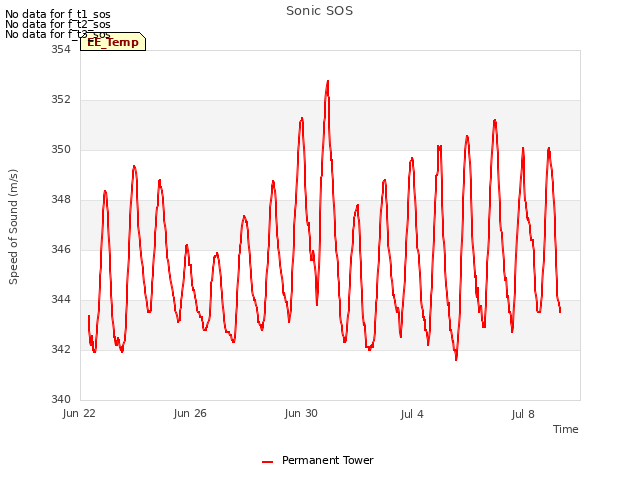The height and width of the screenshot is (480, 640).
Task: Click the EE_Temp annotation label
Action: 113,42
